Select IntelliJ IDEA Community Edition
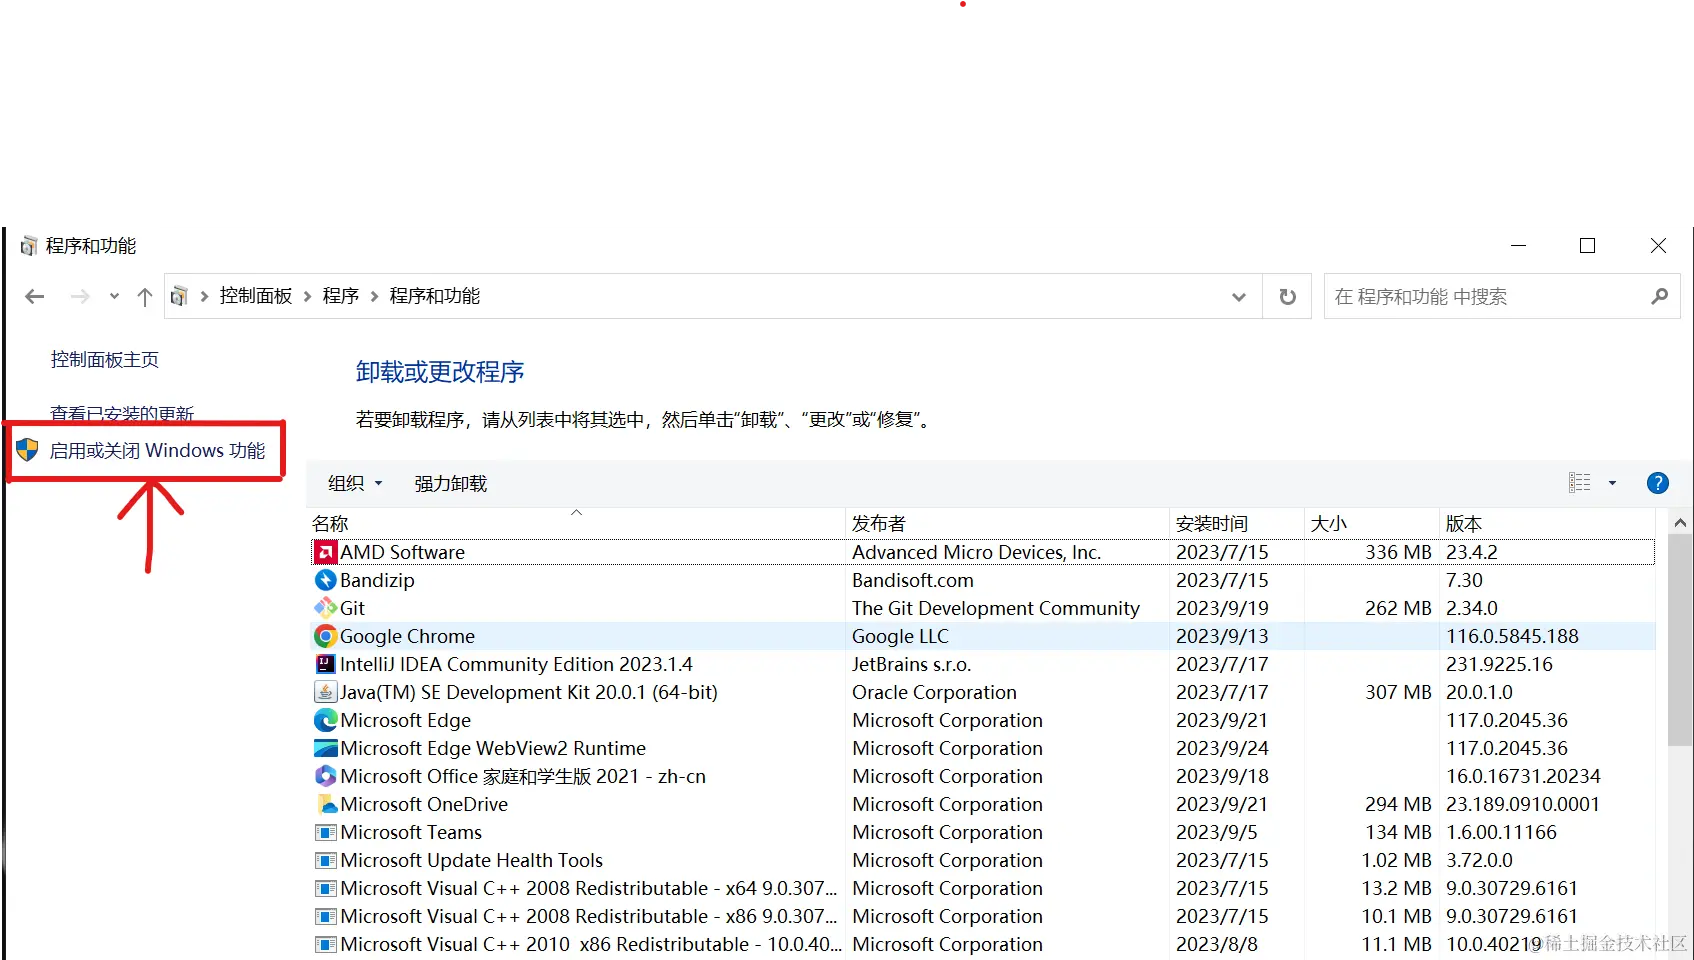Viewport: 1694px width, 960px height. pyautogui.click(x=516, y=663)
